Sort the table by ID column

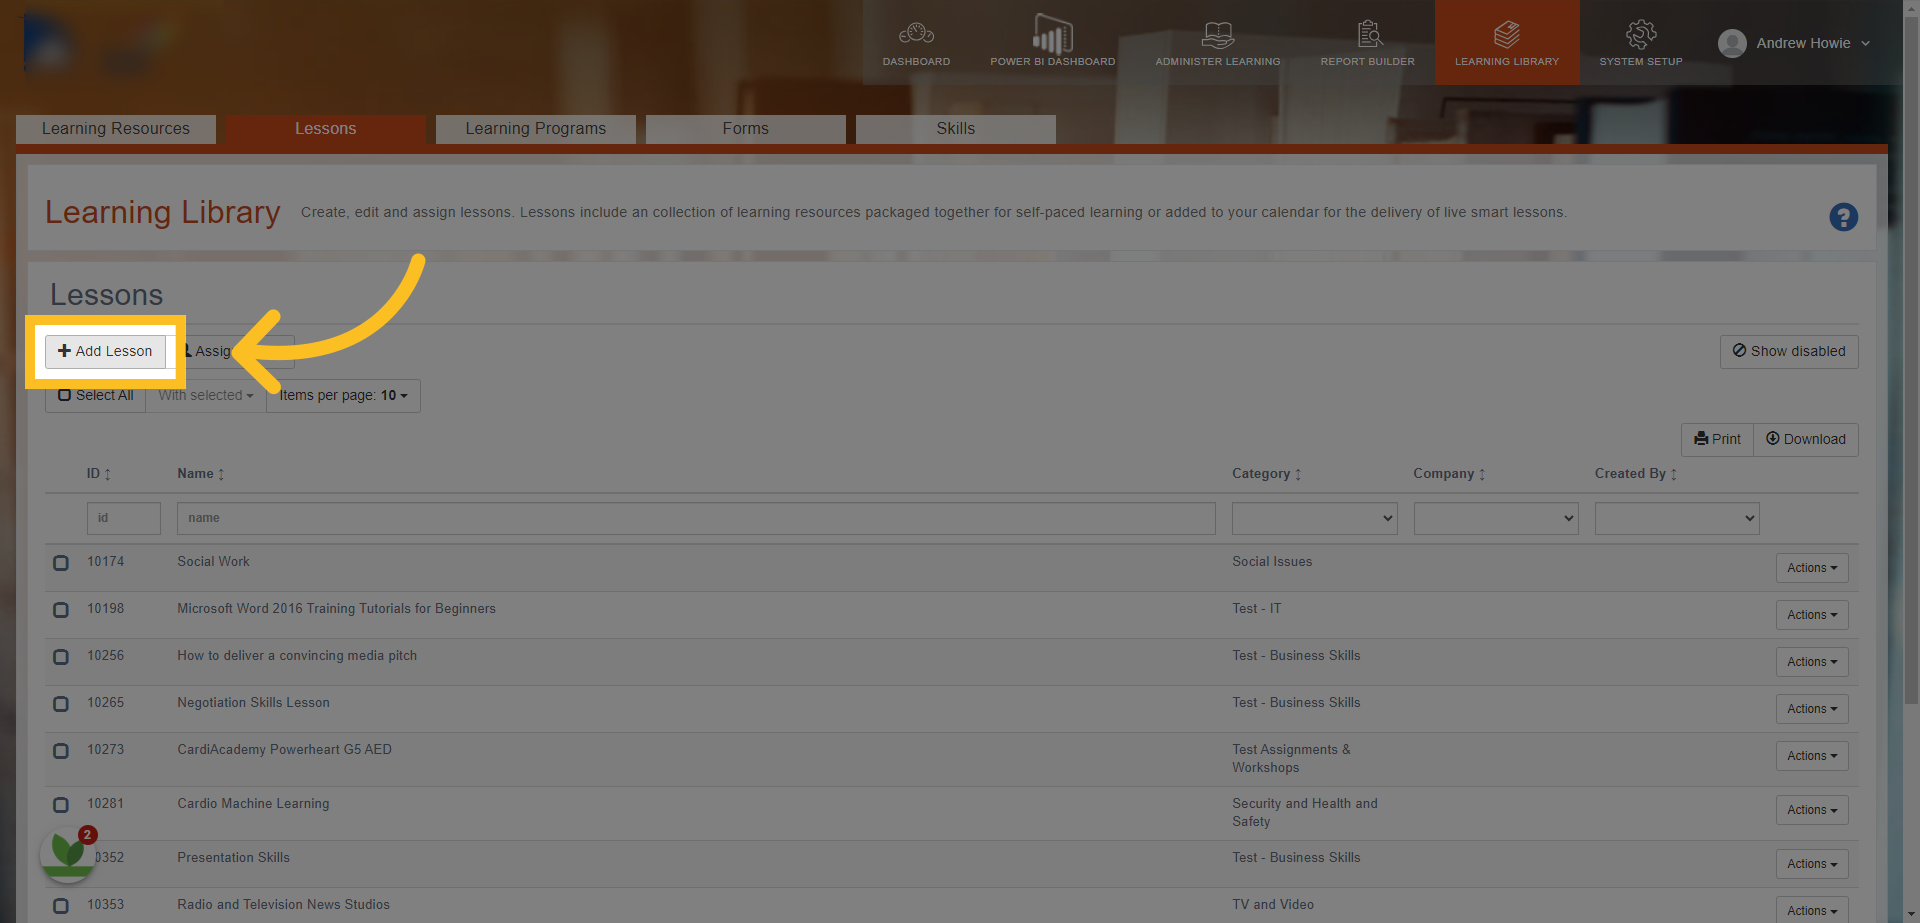(x=99, y=474)
